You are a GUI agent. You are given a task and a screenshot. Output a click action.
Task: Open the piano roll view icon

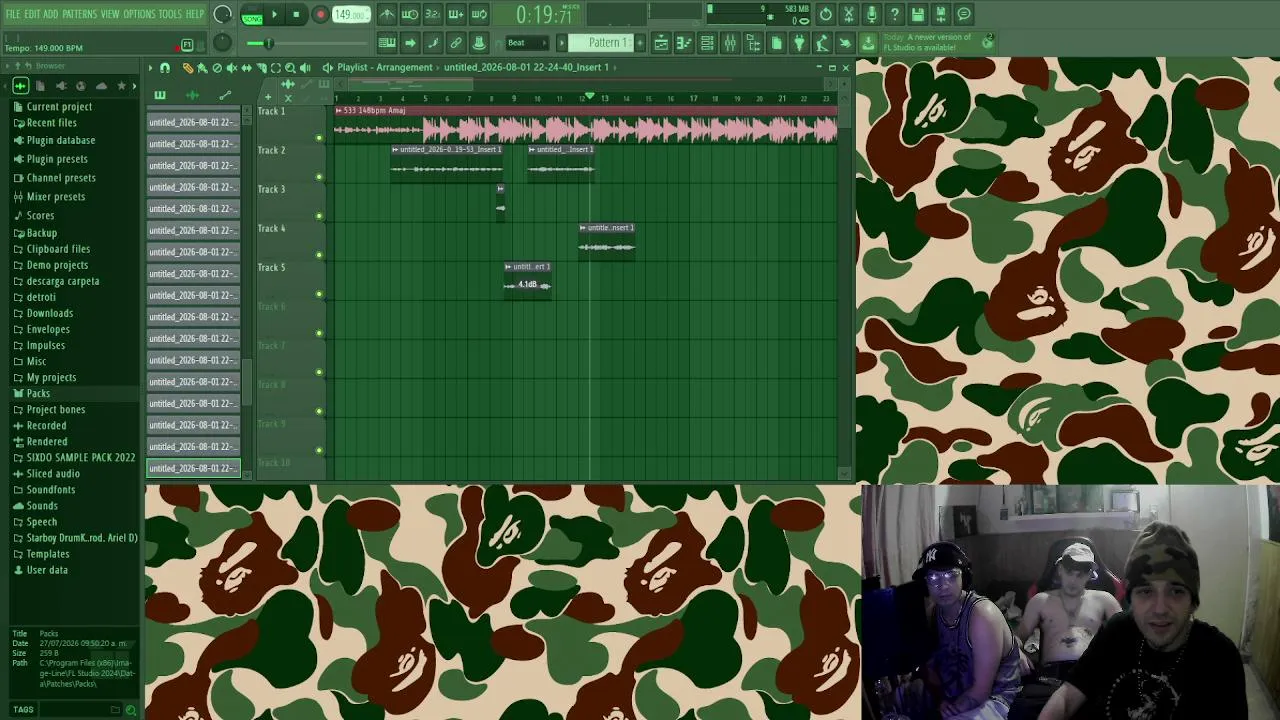click(684, 43)
